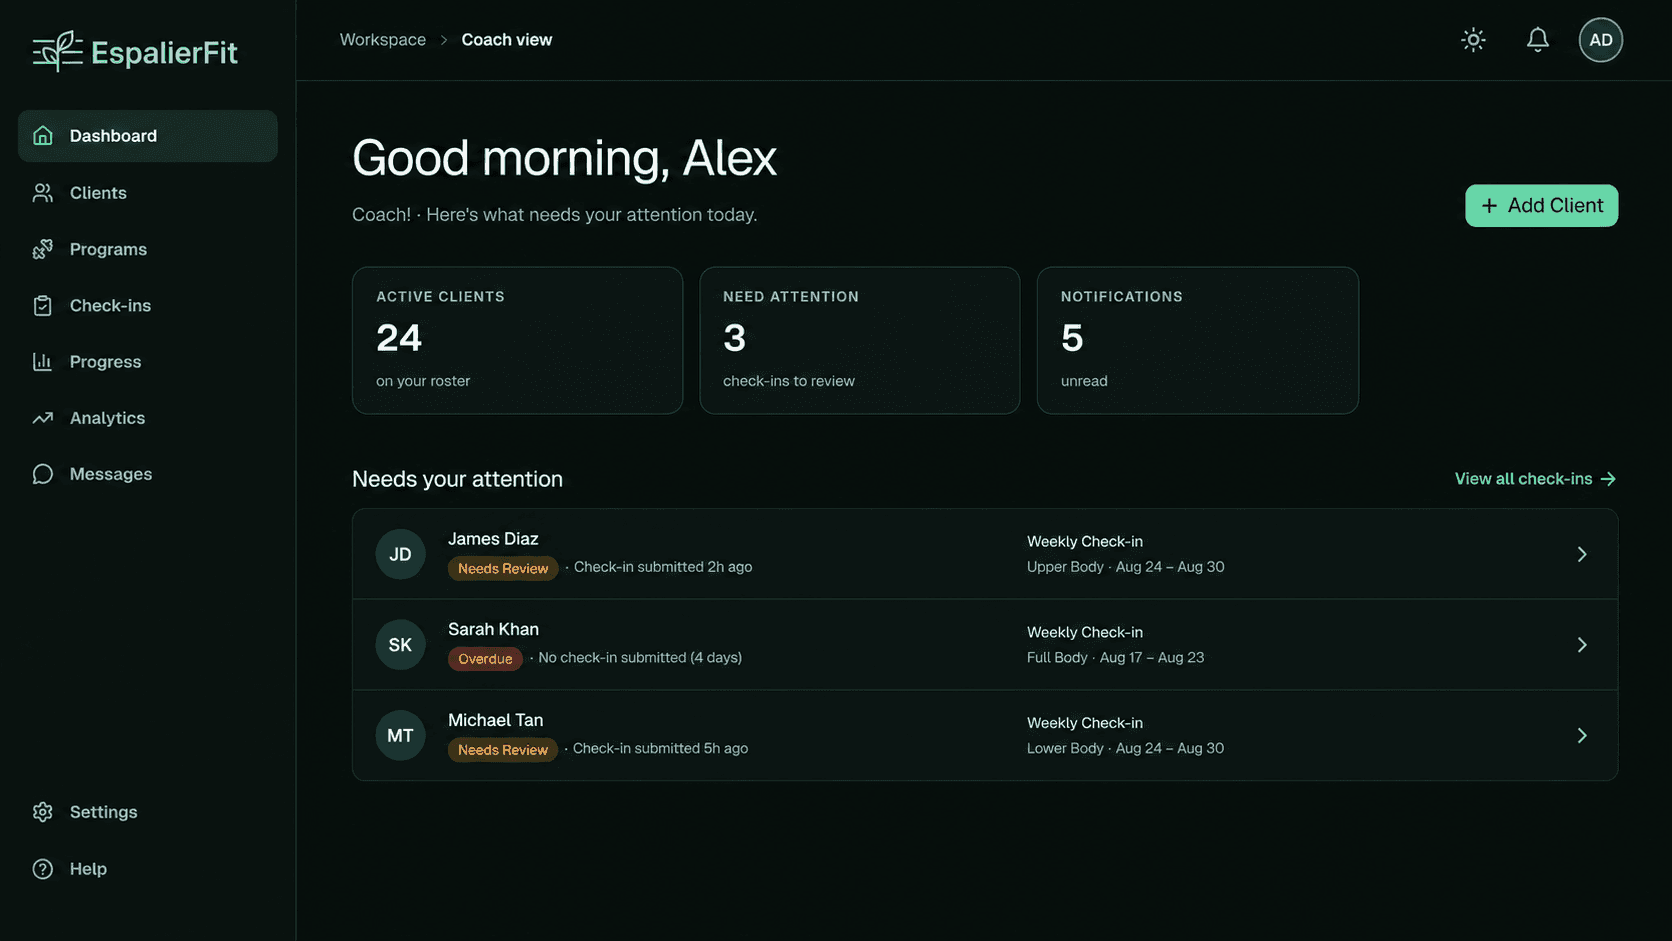
Task: Select Michael Tan's name
Action: coord(495,720)
